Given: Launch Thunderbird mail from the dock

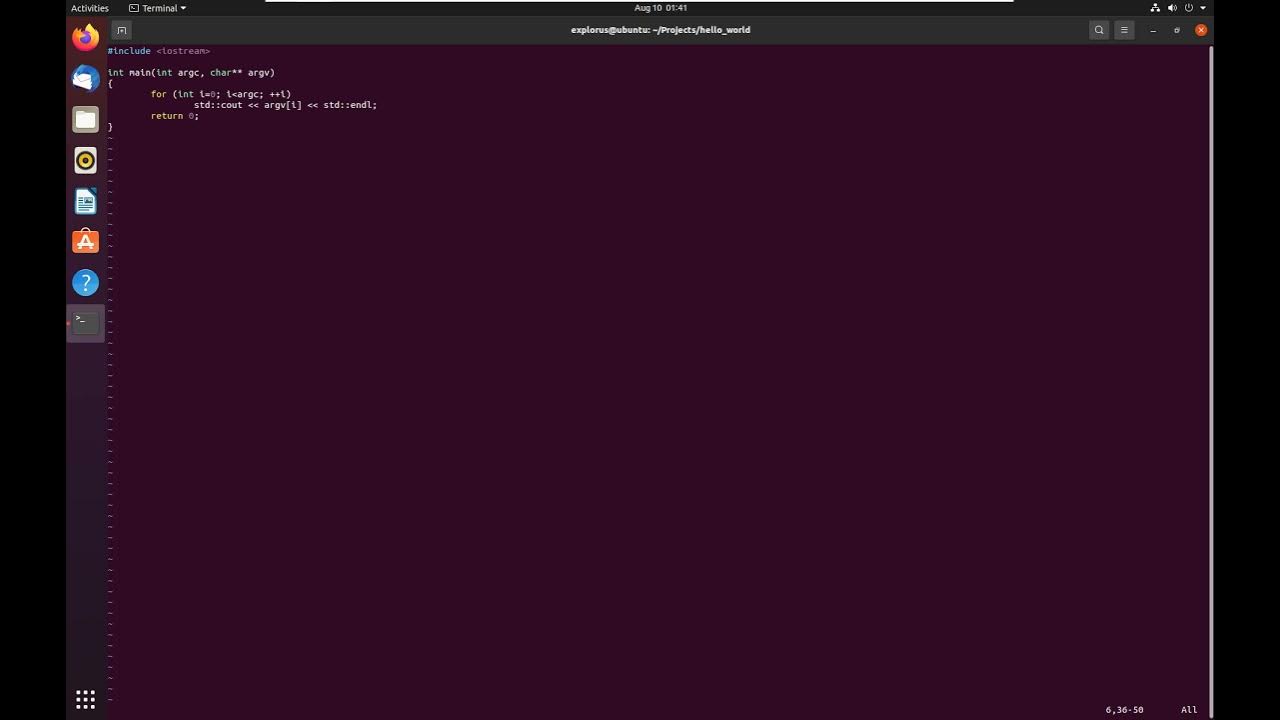Looking at the screenshot, I should pyautogui.click(x=86, y=78).
